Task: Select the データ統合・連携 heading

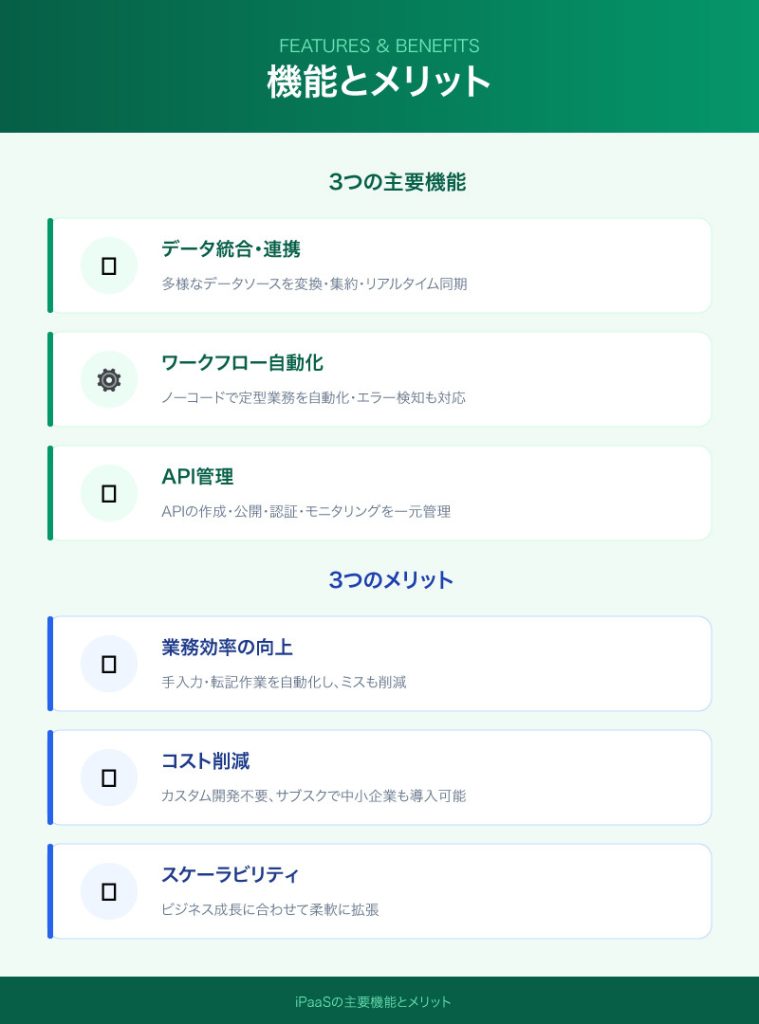Action: coord(231,249)
